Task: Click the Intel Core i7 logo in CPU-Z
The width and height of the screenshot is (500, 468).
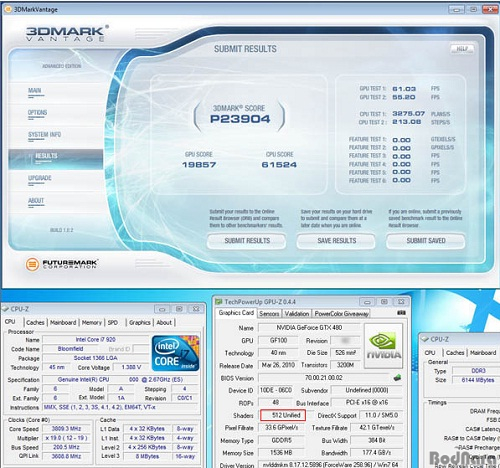Action: click(175, 353)
